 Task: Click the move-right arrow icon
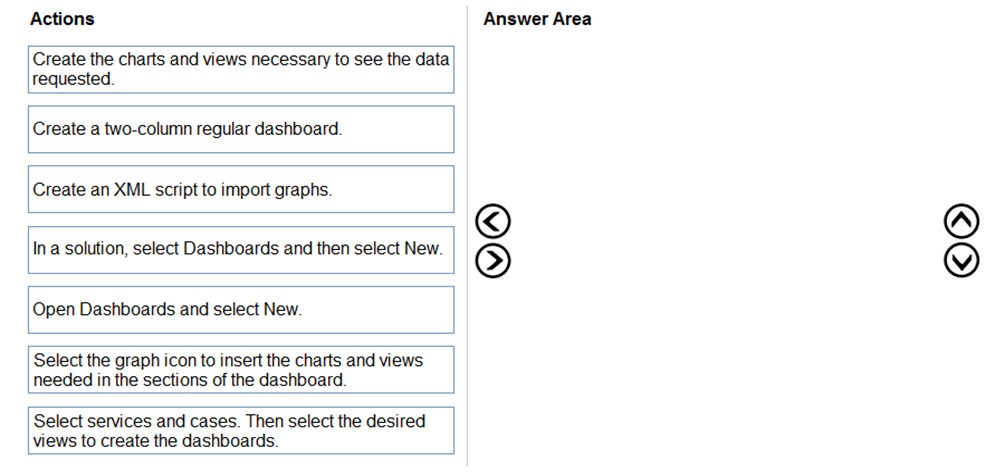click(494, 260)
